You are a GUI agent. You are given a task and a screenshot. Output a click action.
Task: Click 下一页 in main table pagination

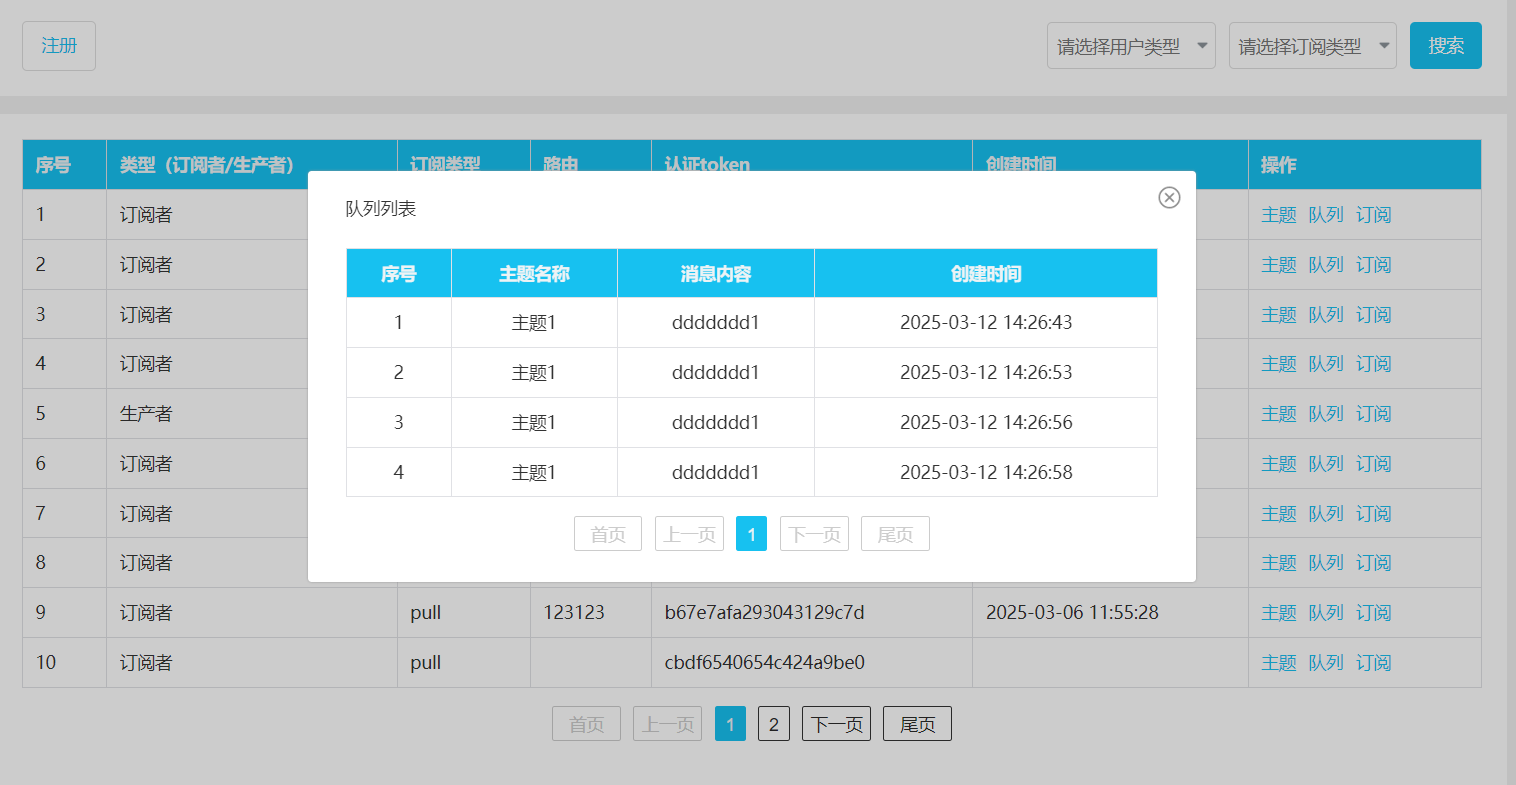[x=836, y=724]
